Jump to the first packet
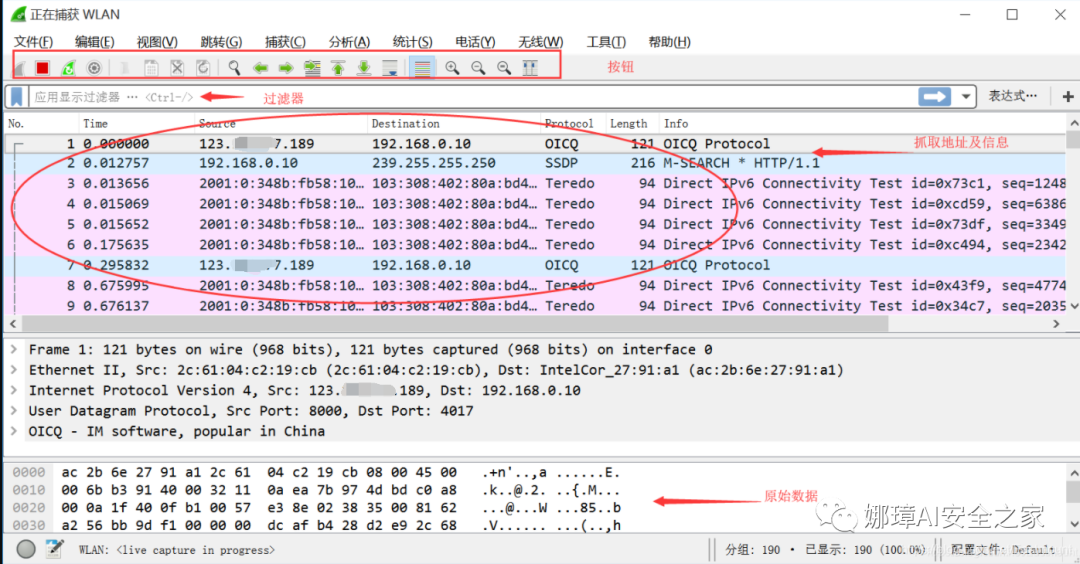Image resolution: width=1080 pixels, height=564 pixels. click(x=338, y=67)
